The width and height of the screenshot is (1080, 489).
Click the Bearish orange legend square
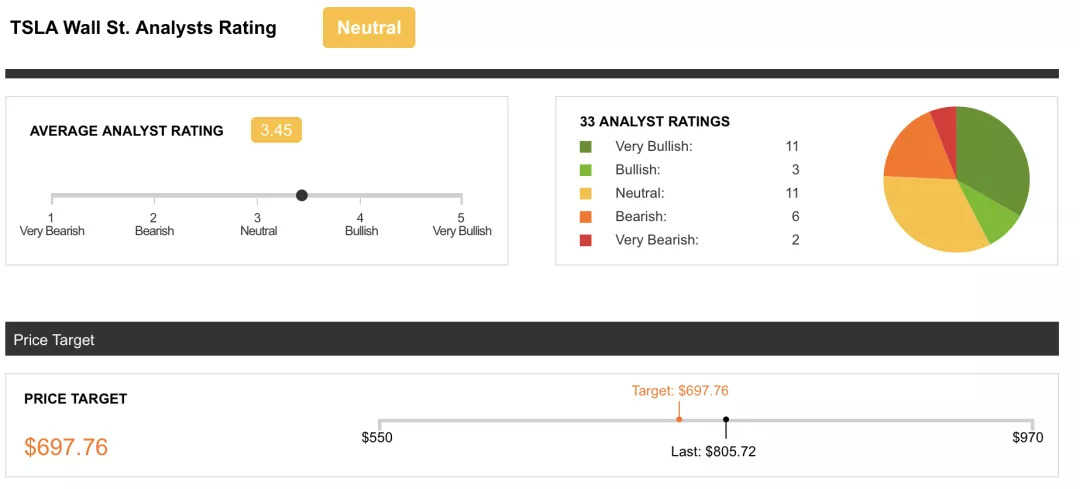click(x=586, y=216)
